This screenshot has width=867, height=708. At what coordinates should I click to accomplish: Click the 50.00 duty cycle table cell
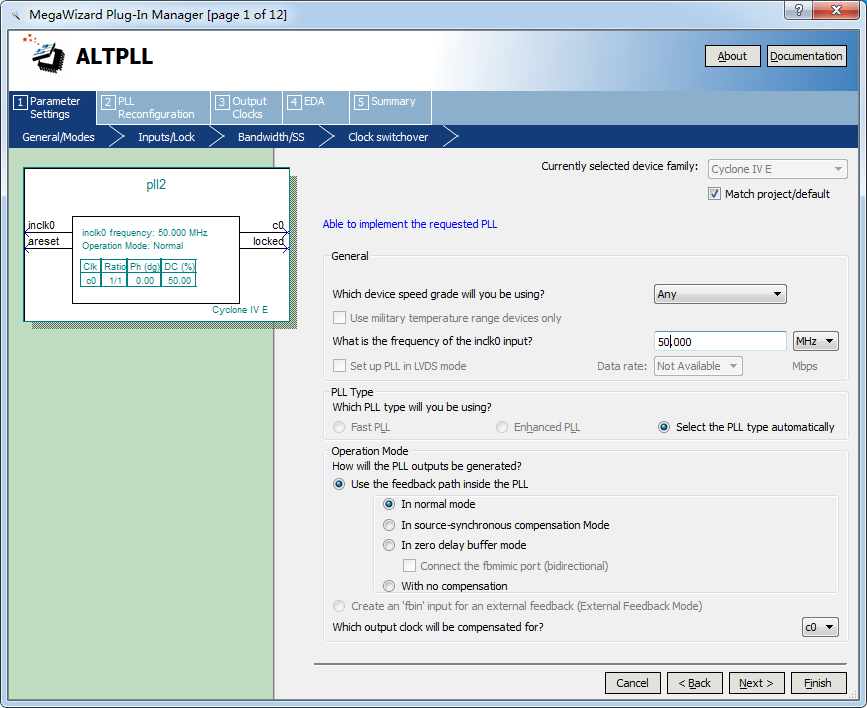click(179, 280)
